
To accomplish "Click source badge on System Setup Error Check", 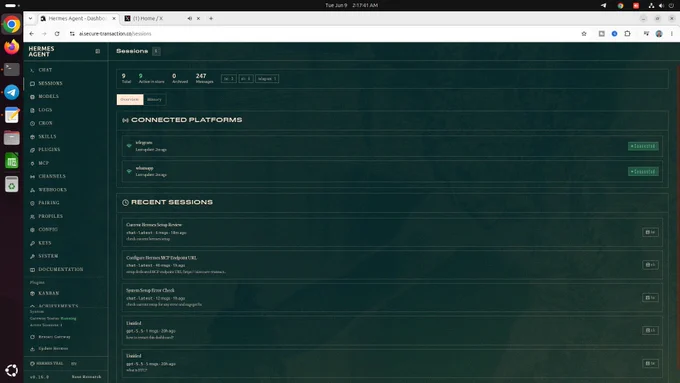I will [651, 298].
